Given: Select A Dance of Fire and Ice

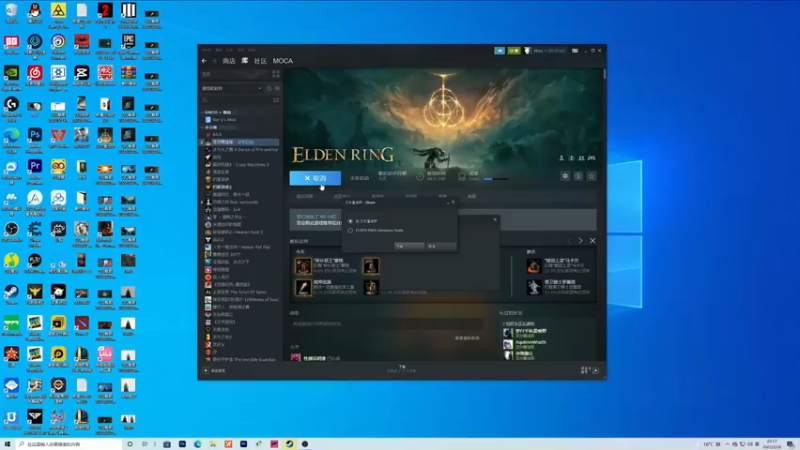Looking at the screenshot, I should pyautogui.click(x=242, y=149).
